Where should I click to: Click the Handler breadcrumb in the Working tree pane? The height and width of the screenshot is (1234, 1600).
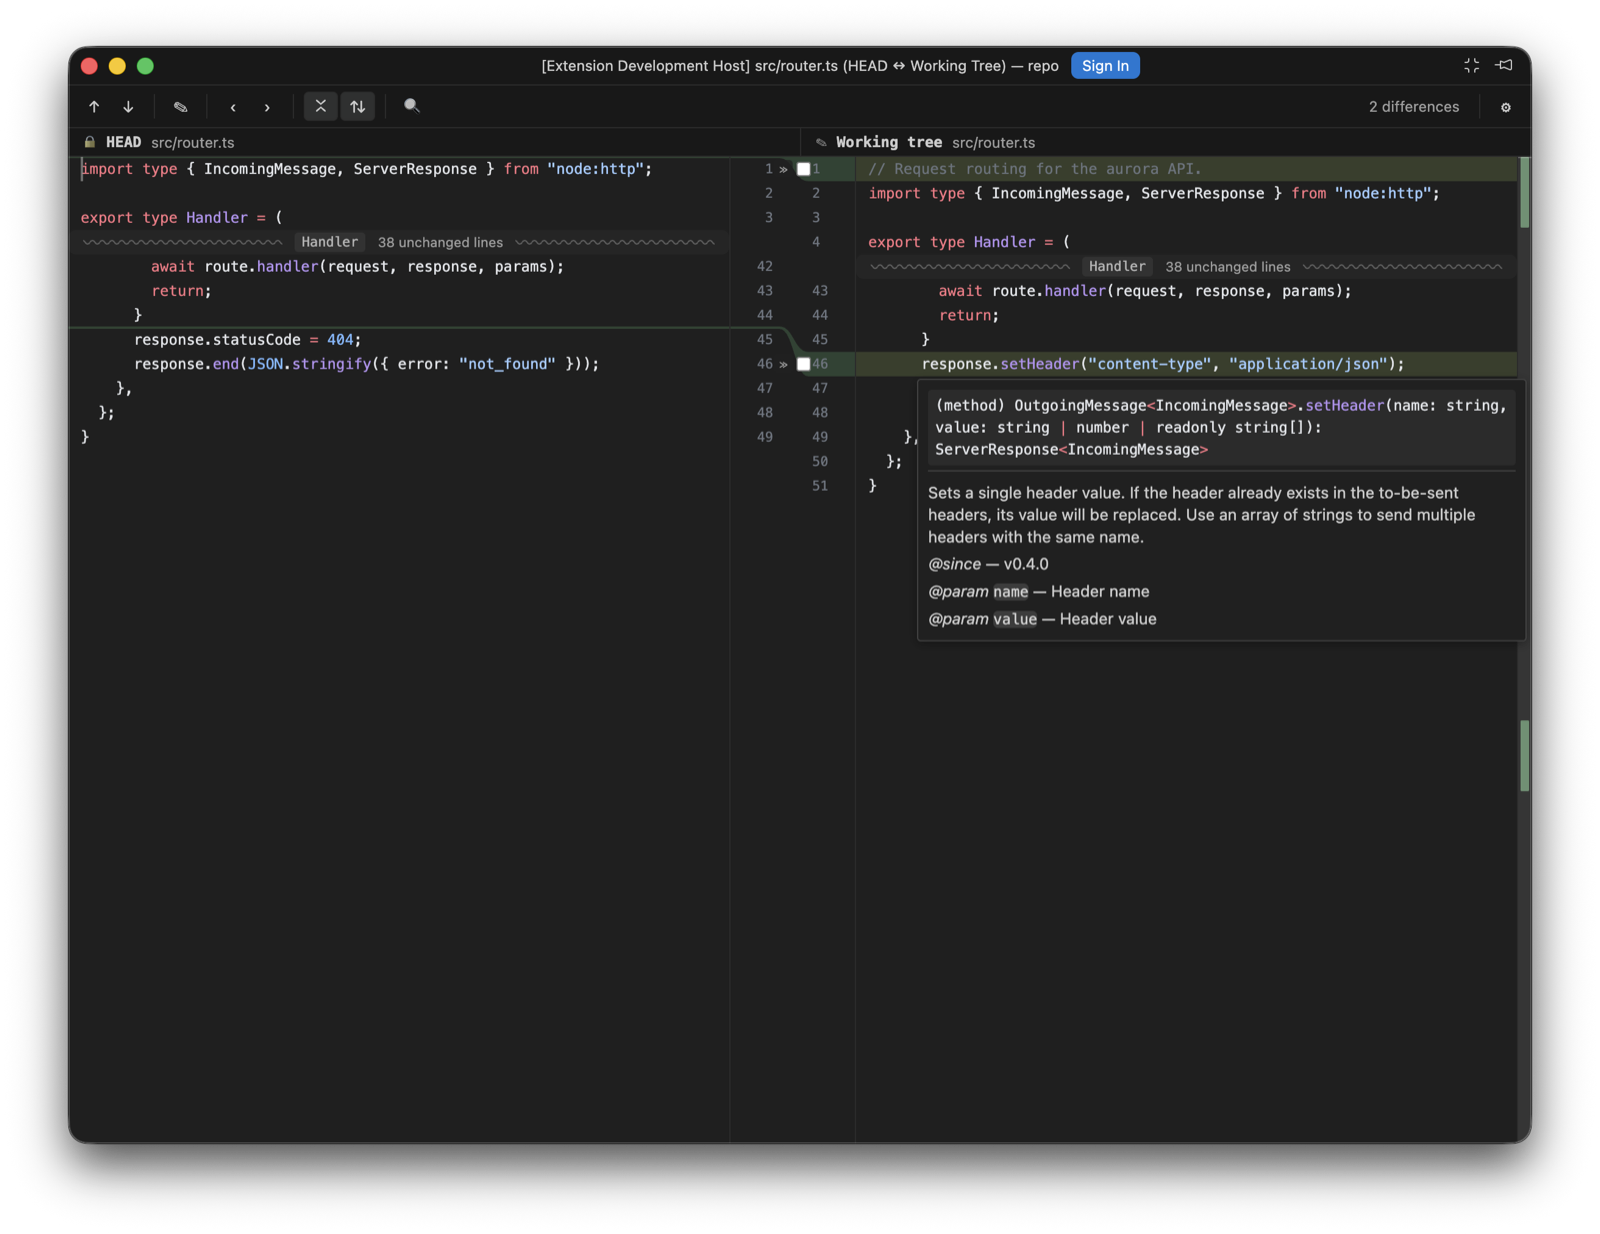(x=1117, y=266)
